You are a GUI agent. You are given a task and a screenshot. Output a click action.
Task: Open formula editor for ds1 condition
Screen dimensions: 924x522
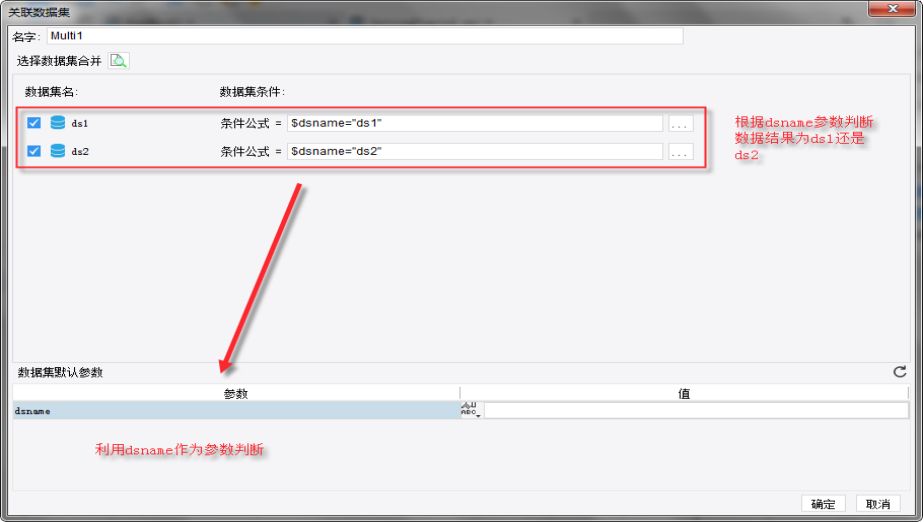tap(681, 124)
